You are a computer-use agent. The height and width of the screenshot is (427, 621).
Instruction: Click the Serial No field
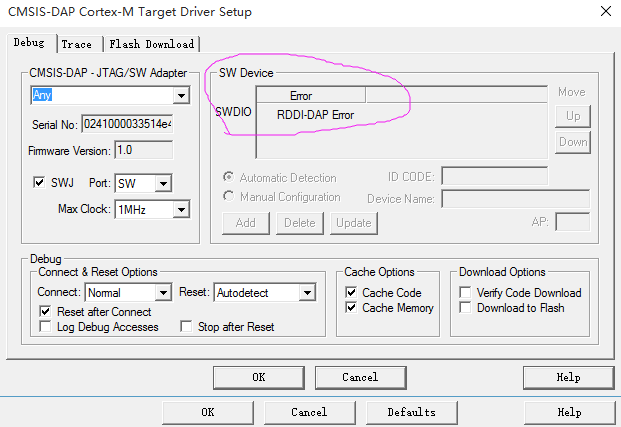pos(127,124)
